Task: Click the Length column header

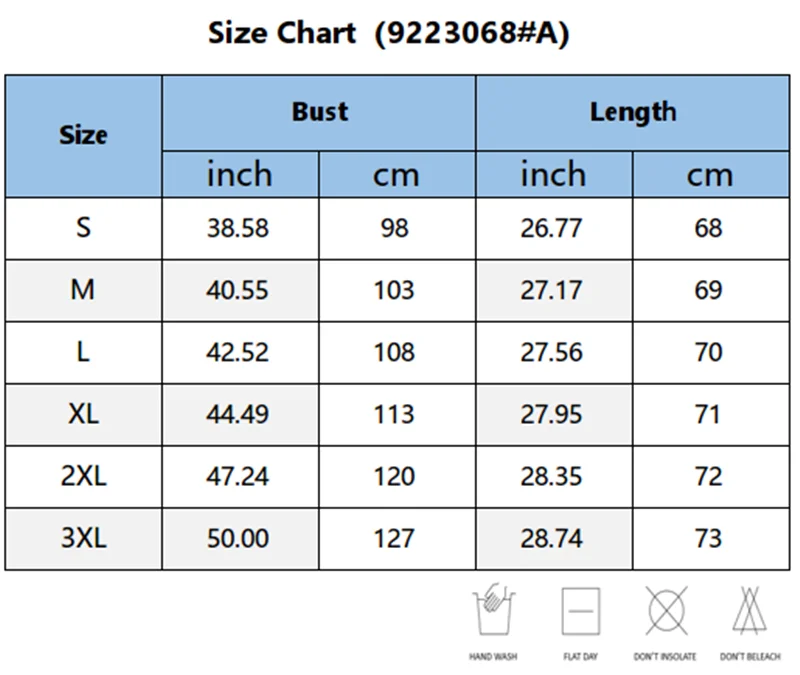Action: point(633,113)
